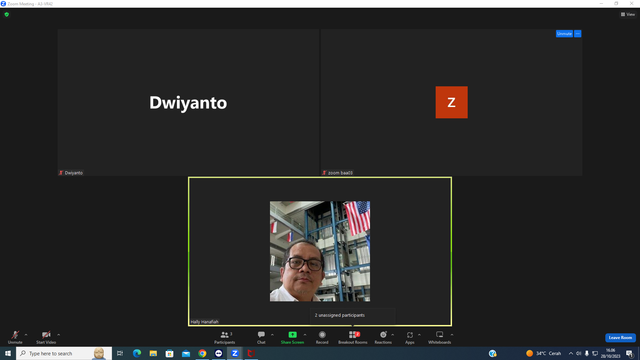
Task: Open Task View in taskbar
Action: [x=120, y=353]
